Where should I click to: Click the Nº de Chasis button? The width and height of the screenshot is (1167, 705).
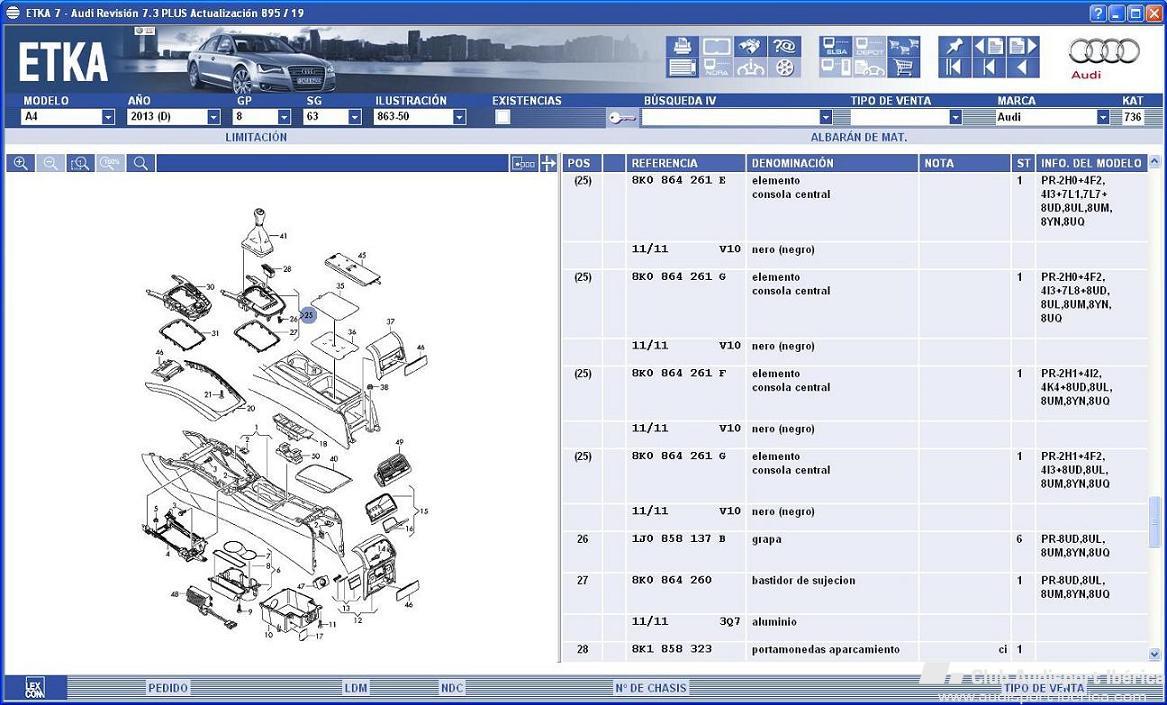coord(651,688)
